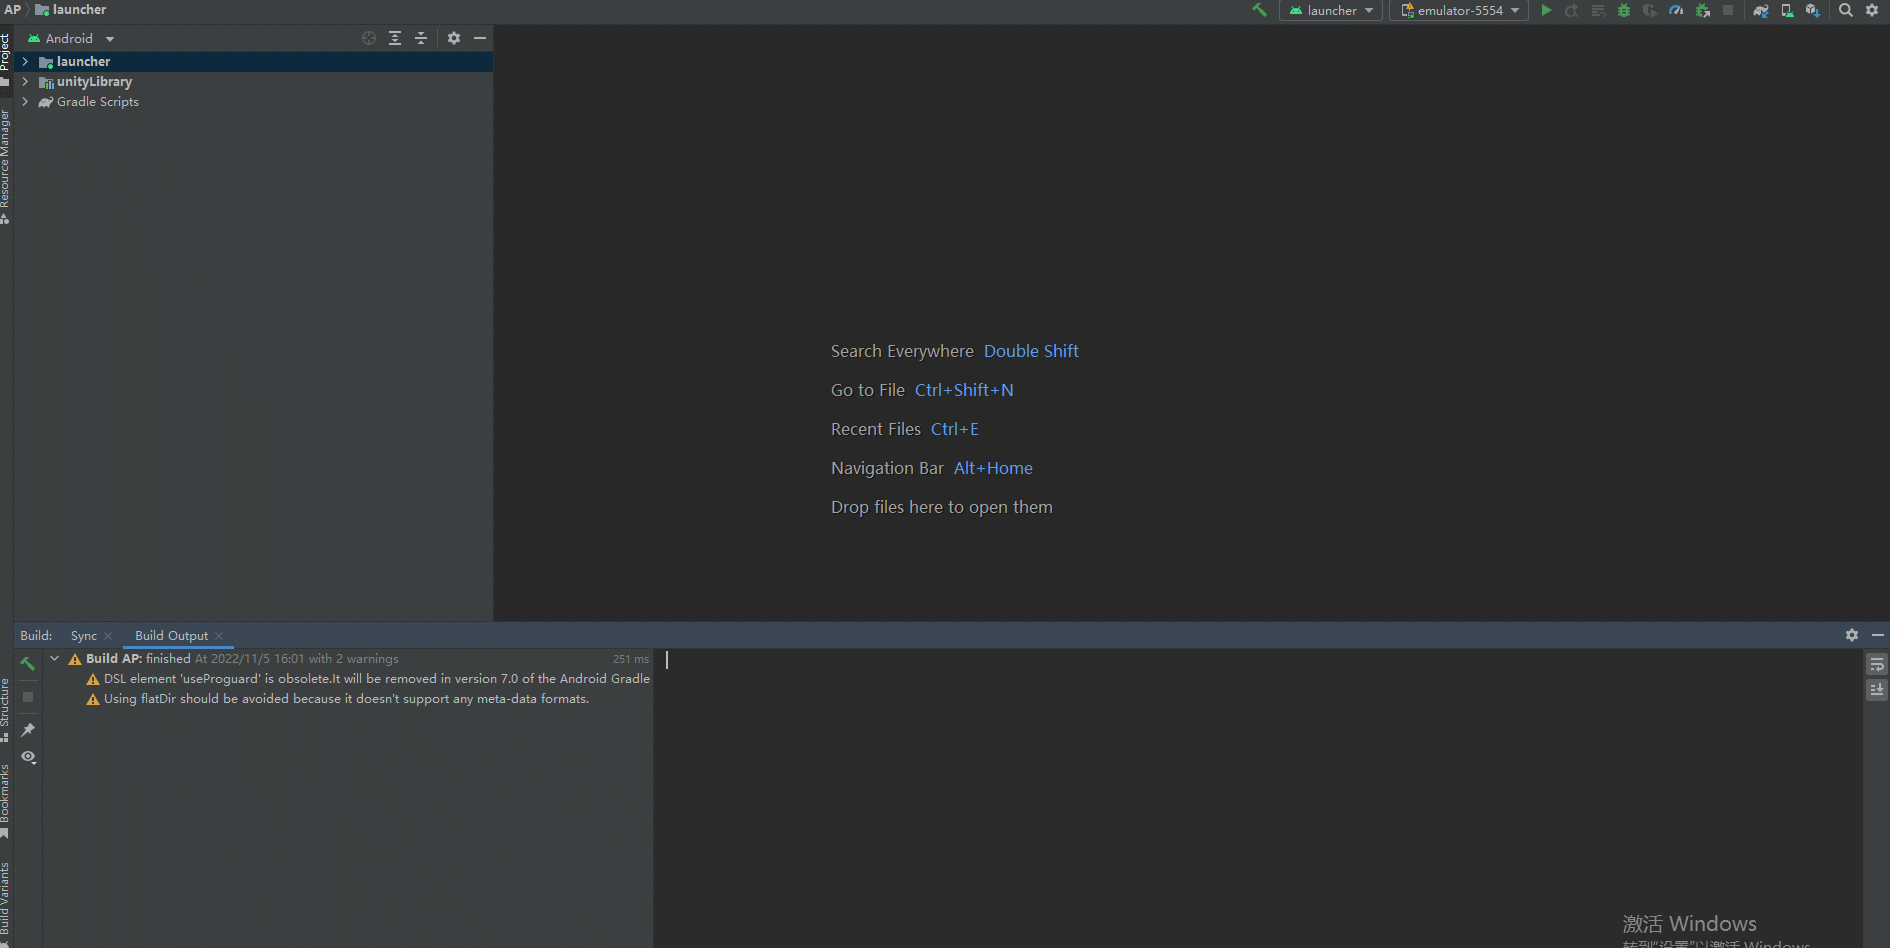The image size is (1890, 948).
Task: Open IDE settings gear at top right
Action: pyautogui.click(x=1872, y=10)
